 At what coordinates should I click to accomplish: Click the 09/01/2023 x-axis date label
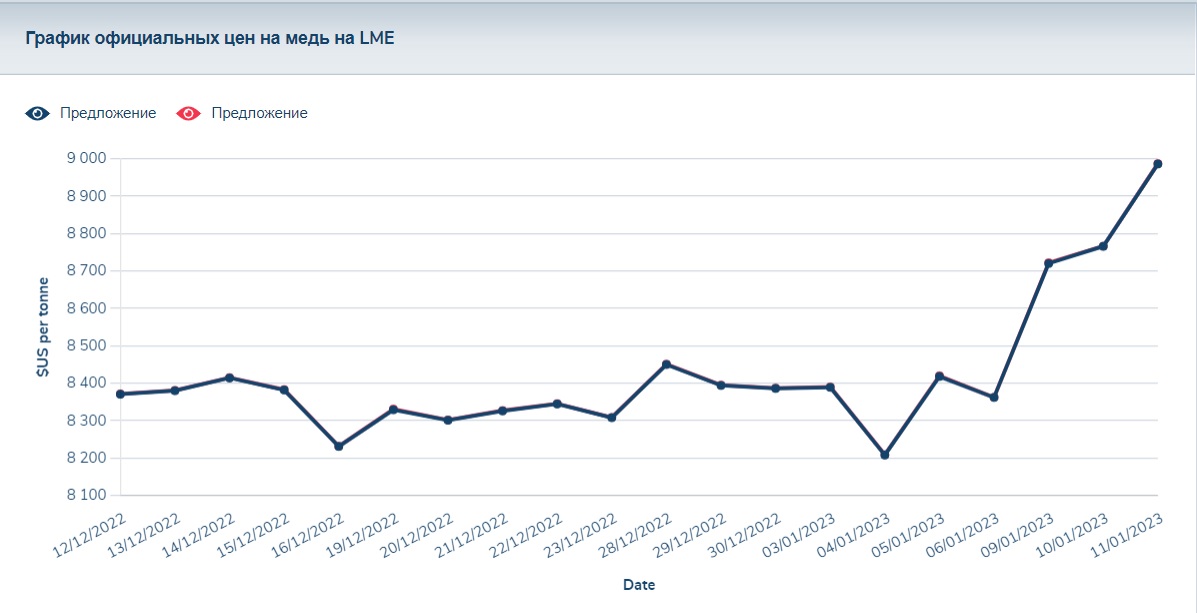pos(1018,535)
